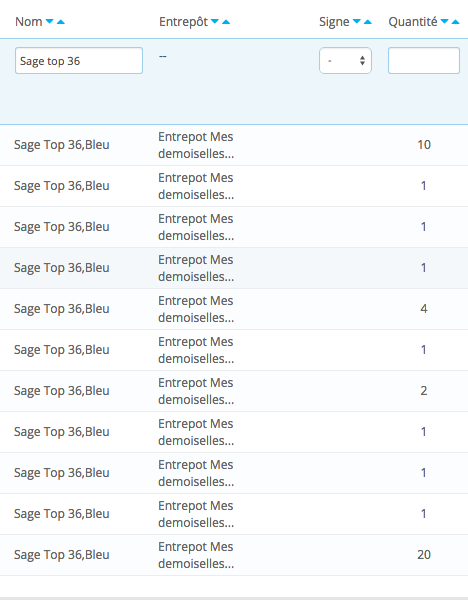
Task: Click the Quantité column header label
Action: (x=413, y=22)
